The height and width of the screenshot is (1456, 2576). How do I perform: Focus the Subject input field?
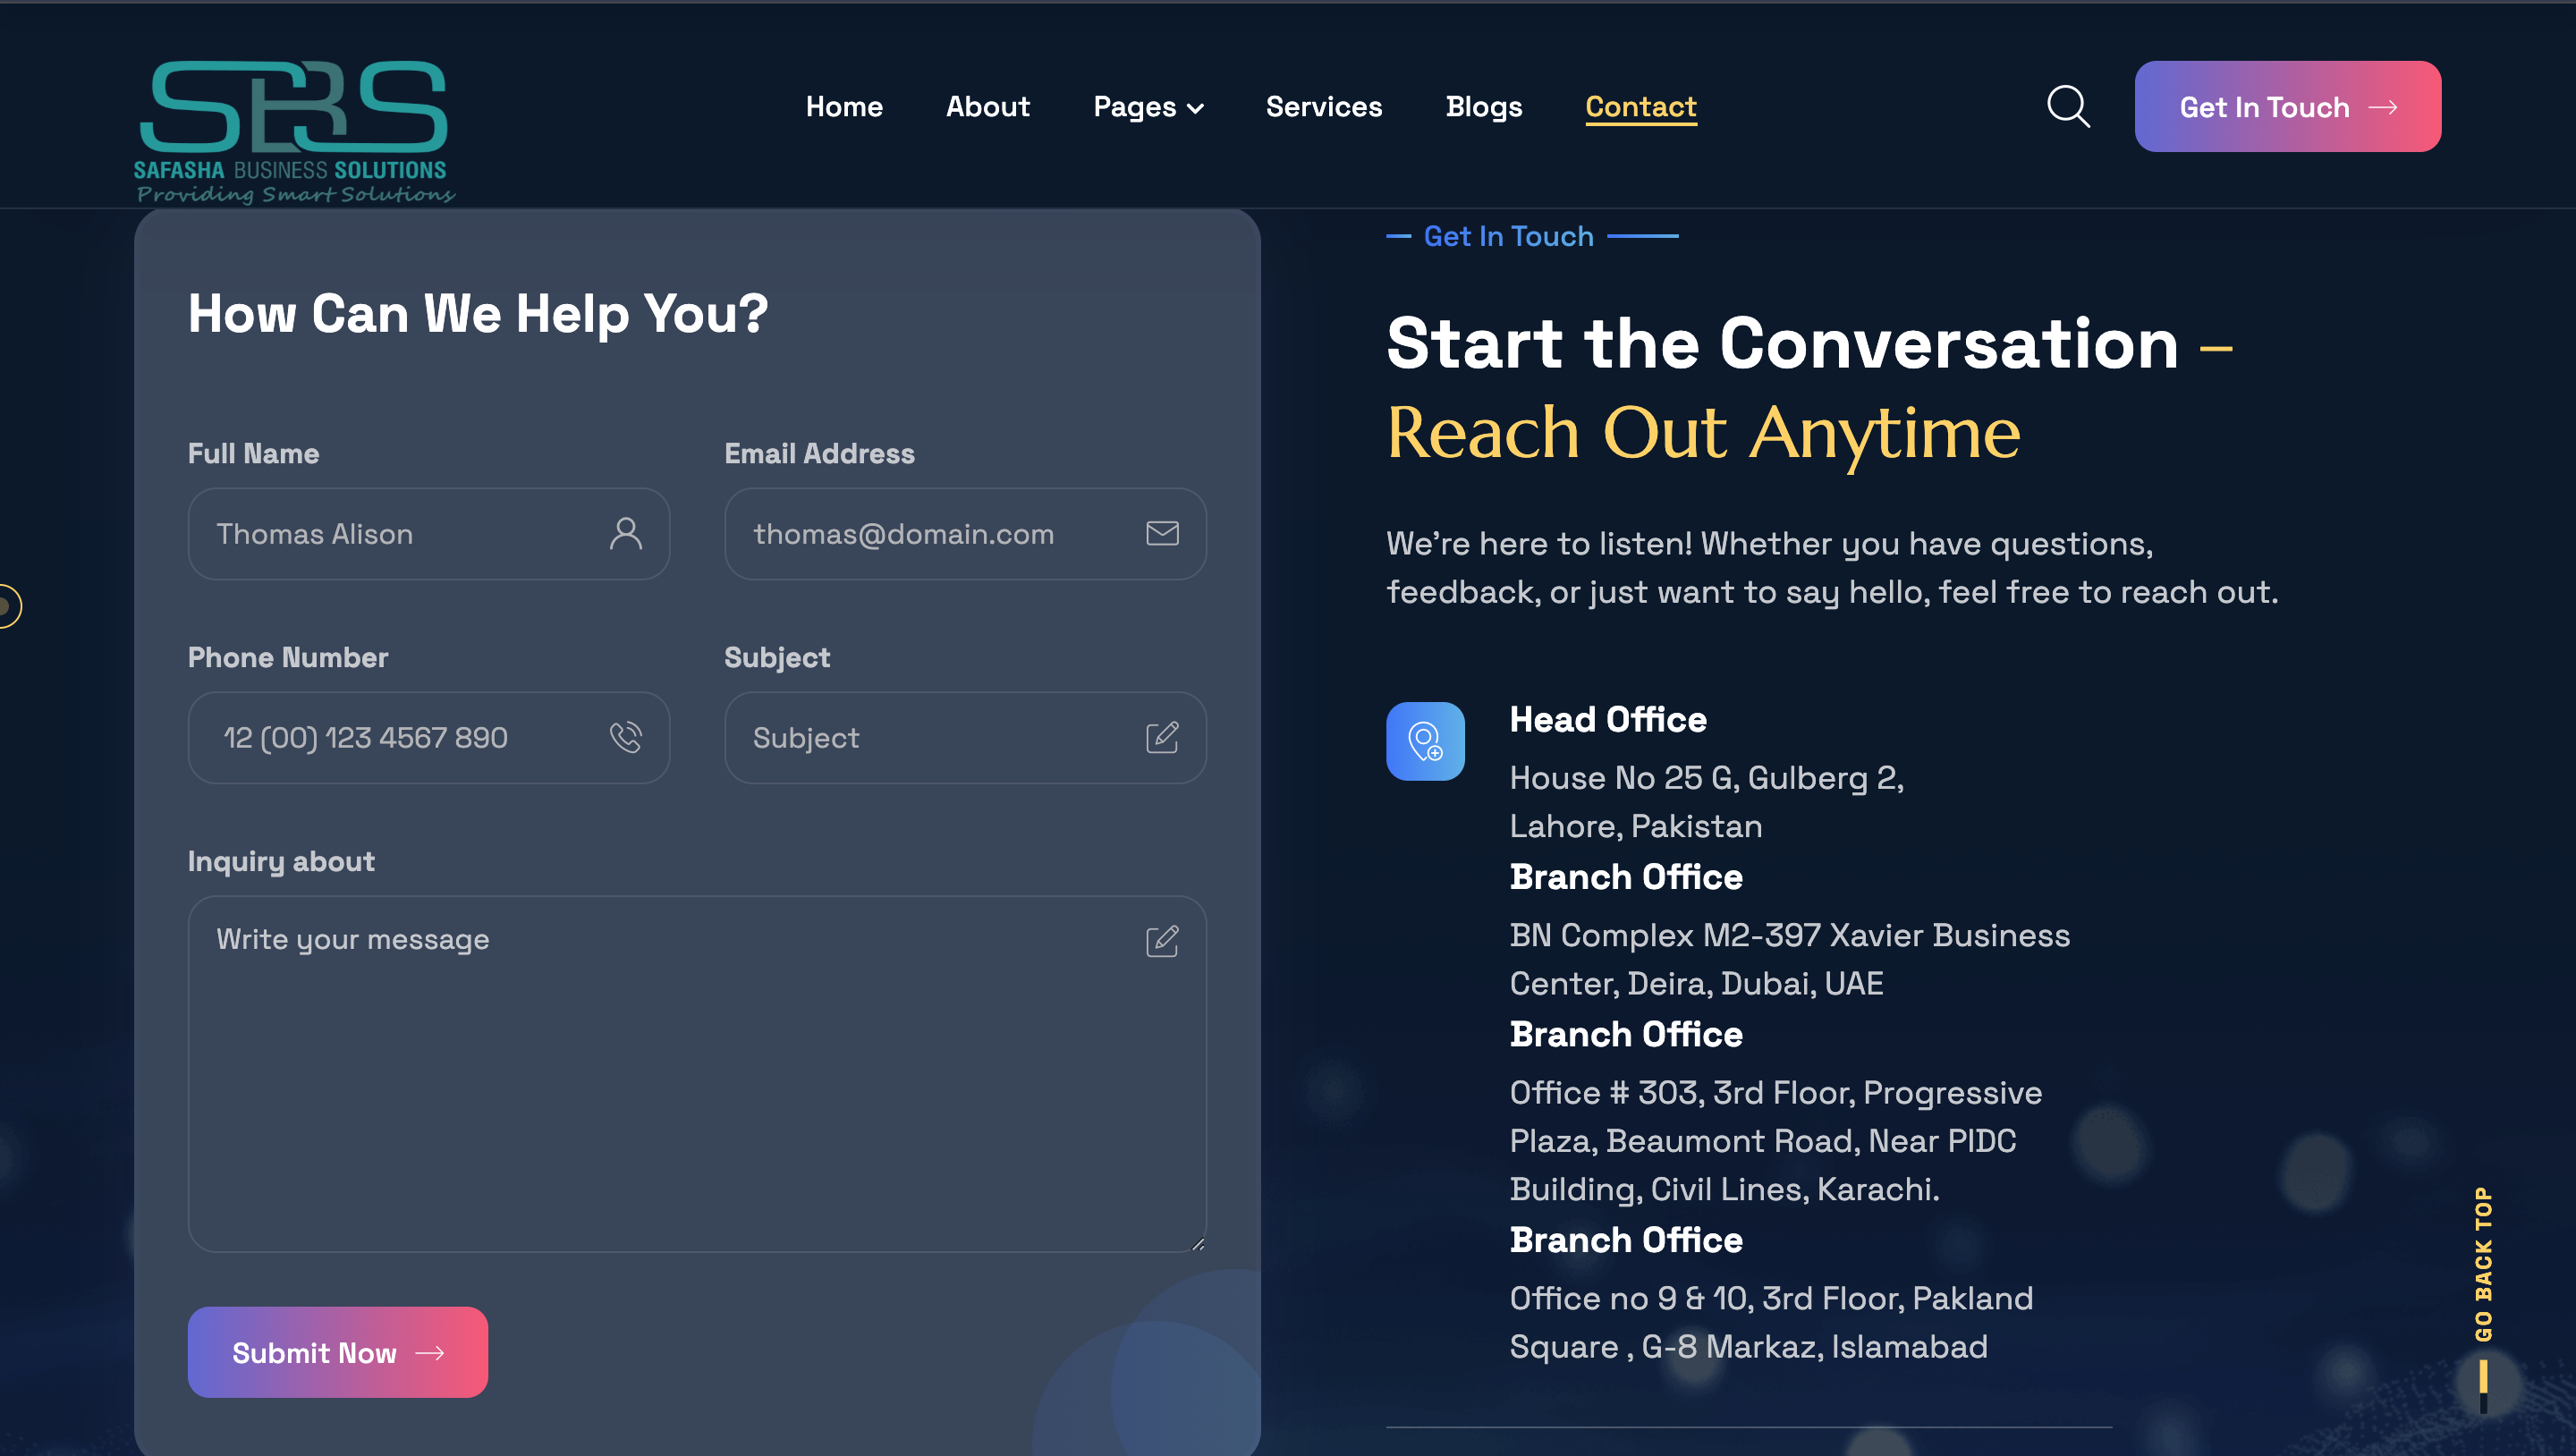tap(965, 738)
